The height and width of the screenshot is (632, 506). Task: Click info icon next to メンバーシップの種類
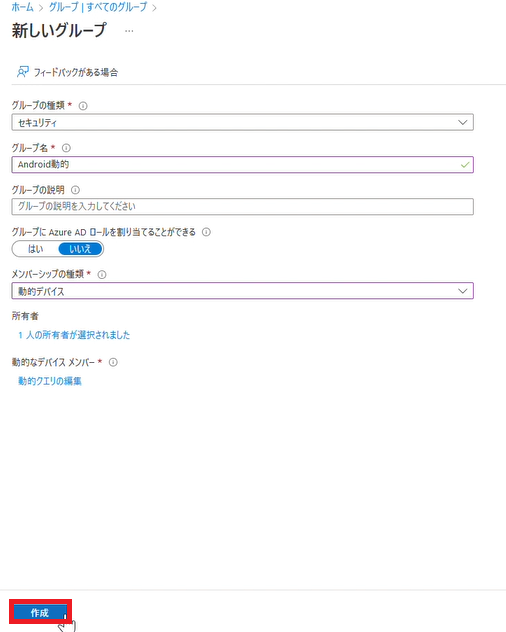pyautogui.click(x=102, y=274)
